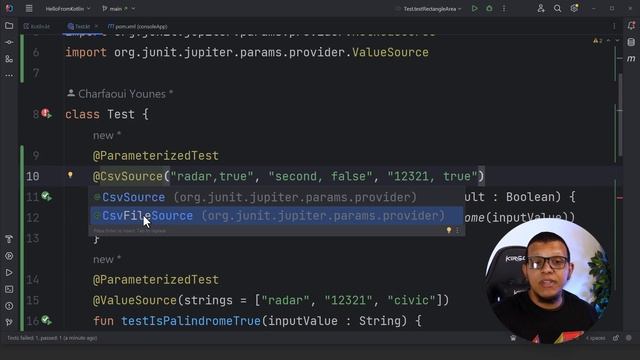This screenshot has width=640, height=360.
Task: Click the IntelliJ IDEA logo icon
Action: point(9,8)
